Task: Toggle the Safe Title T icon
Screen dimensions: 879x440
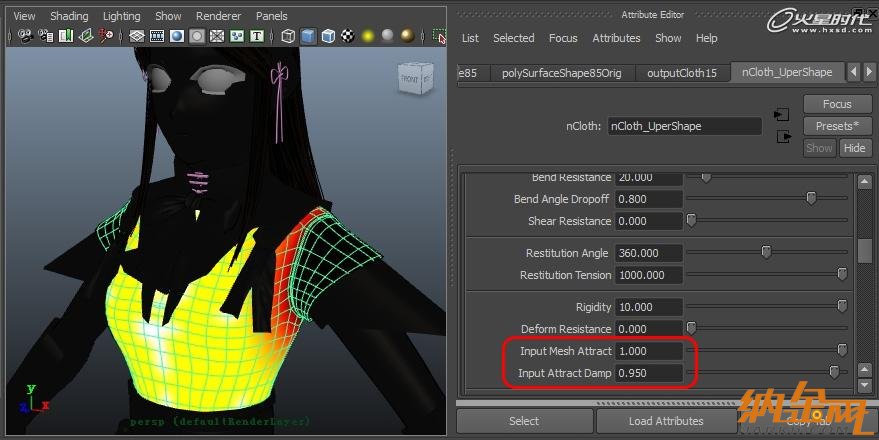Action: pyautogui.click(x=257, y=36)
